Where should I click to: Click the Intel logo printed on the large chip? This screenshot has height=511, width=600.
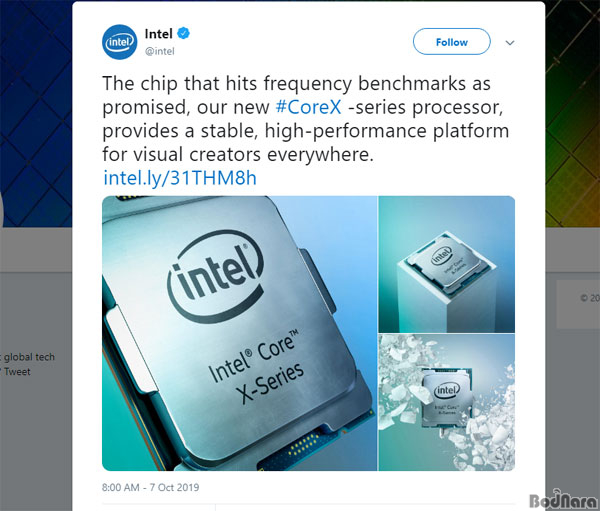pos(216,276)
